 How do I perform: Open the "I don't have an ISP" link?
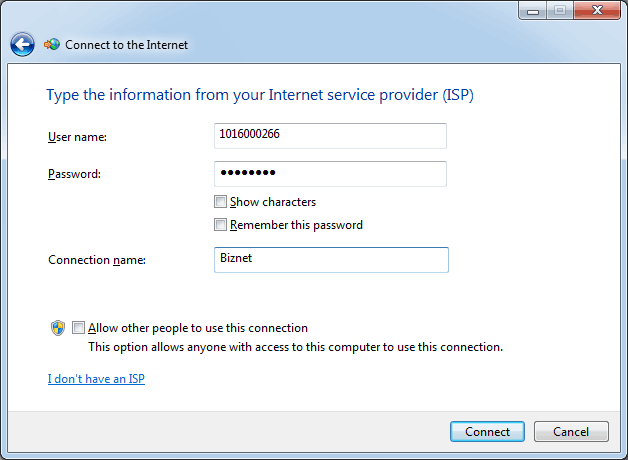pos(96,379)
